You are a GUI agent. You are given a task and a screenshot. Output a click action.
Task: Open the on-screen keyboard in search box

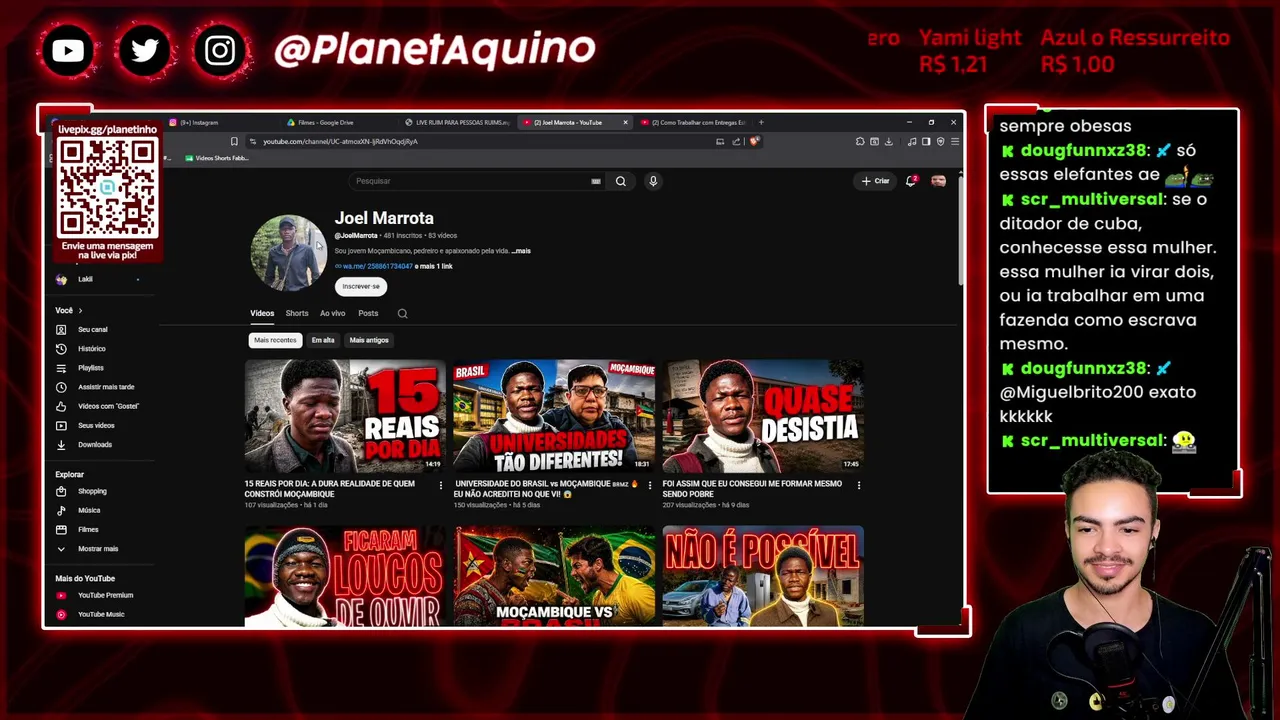596,181
